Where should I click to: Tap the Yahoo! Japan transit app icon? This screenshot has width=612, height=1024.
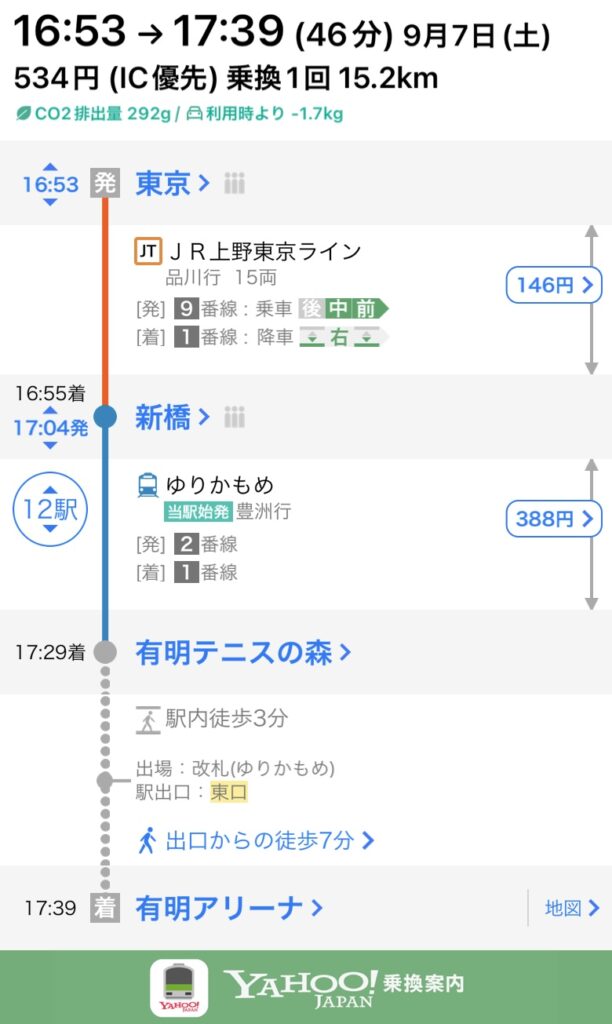point(179,988)
